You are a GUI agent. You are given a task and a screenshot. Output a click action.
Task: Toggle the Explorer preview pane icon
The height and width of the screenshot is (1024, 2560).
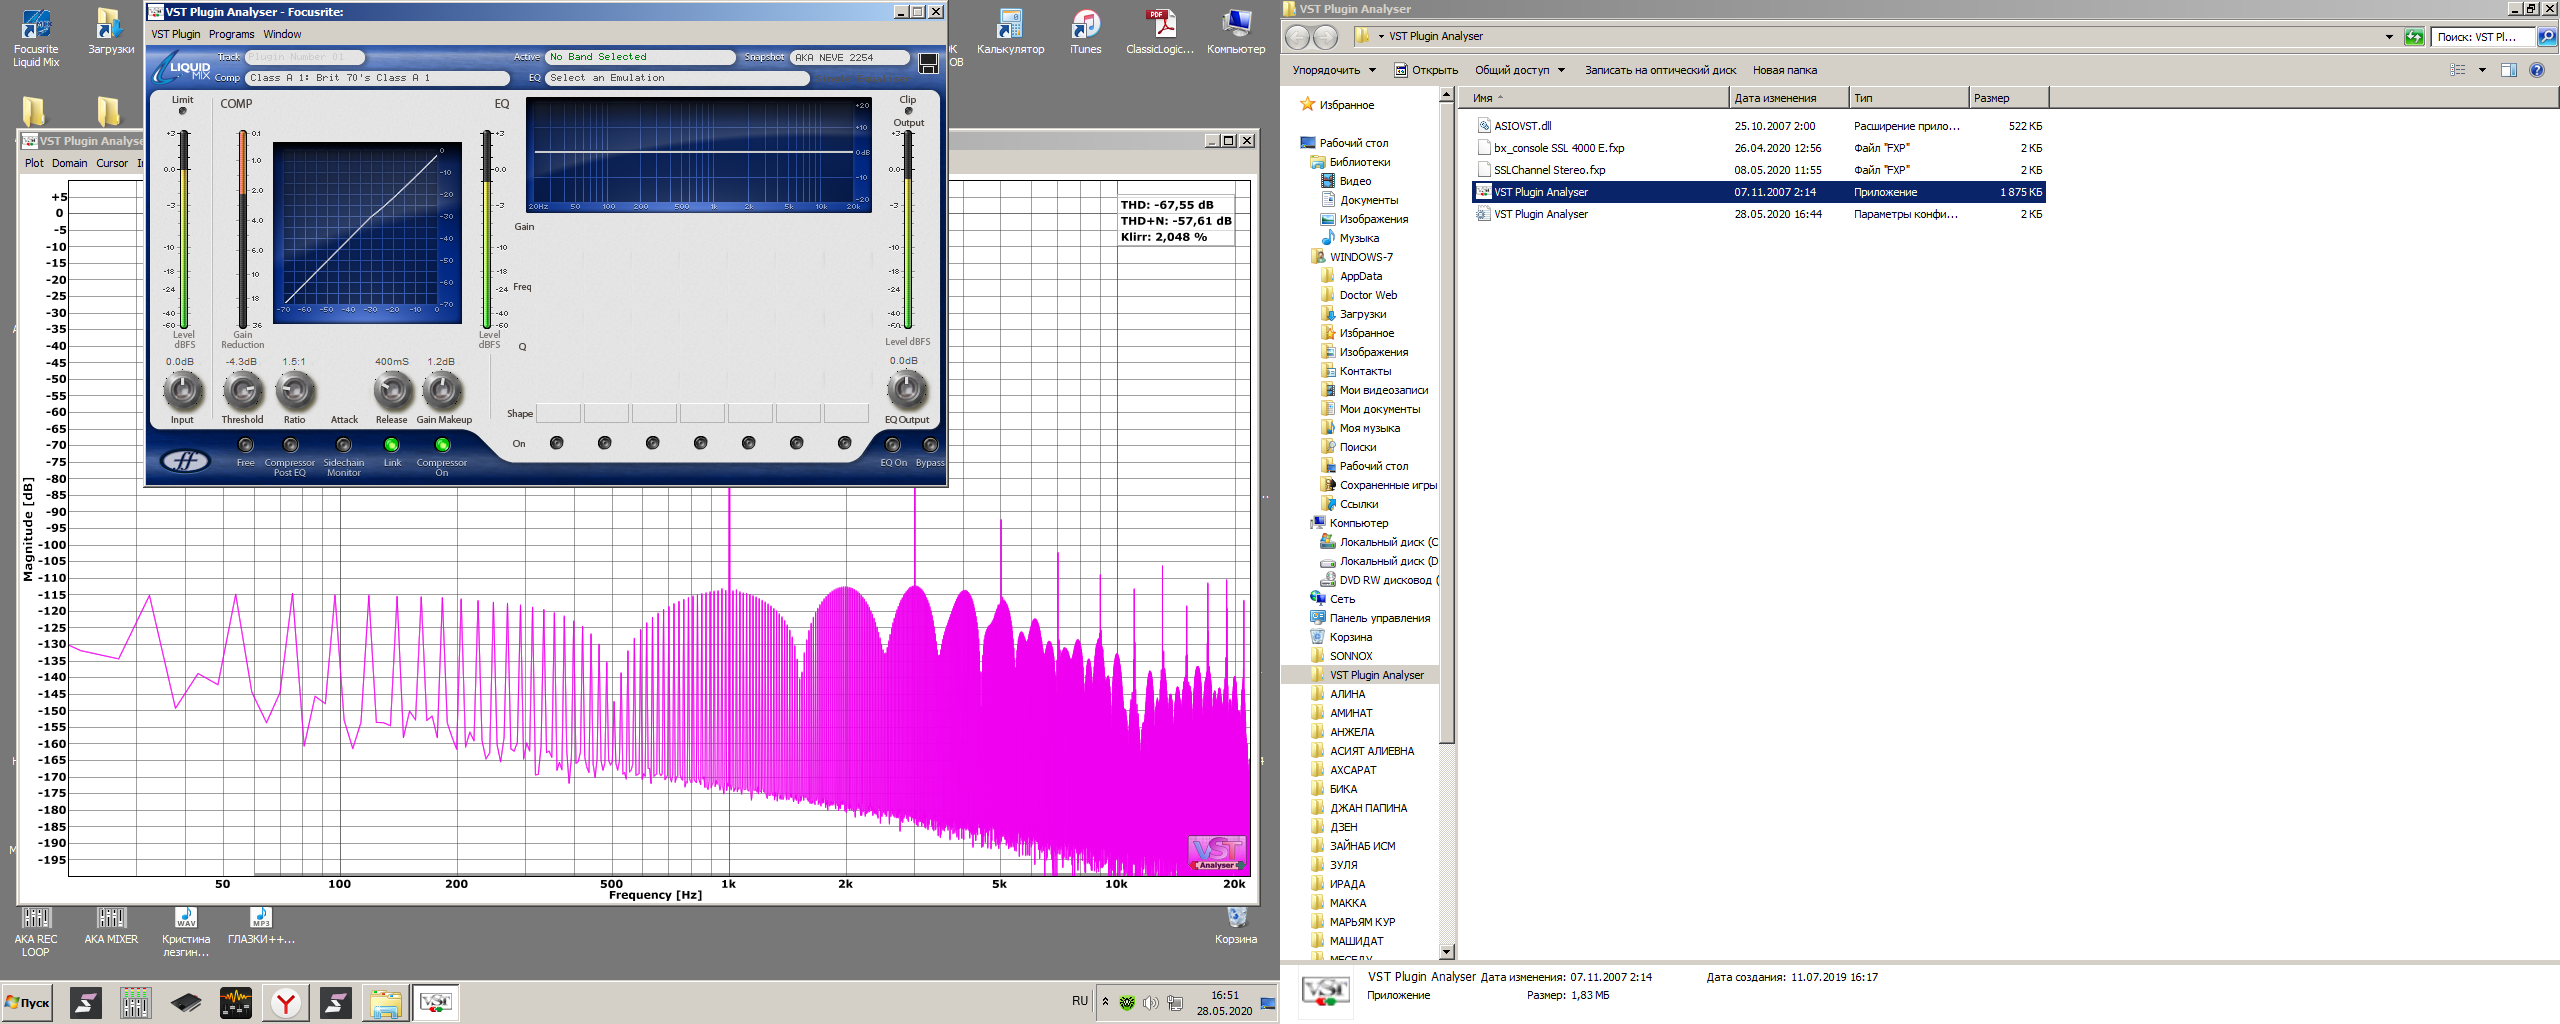(2509, 70)
